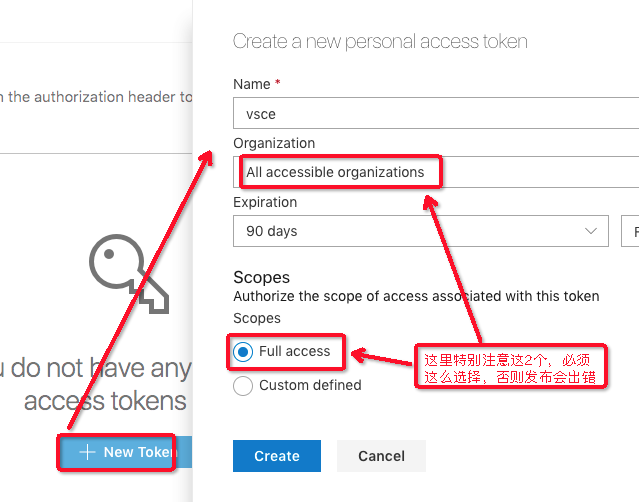Open the Organization dropdown
The width and height of the screenshot is (639, 502).
point(436,172)
